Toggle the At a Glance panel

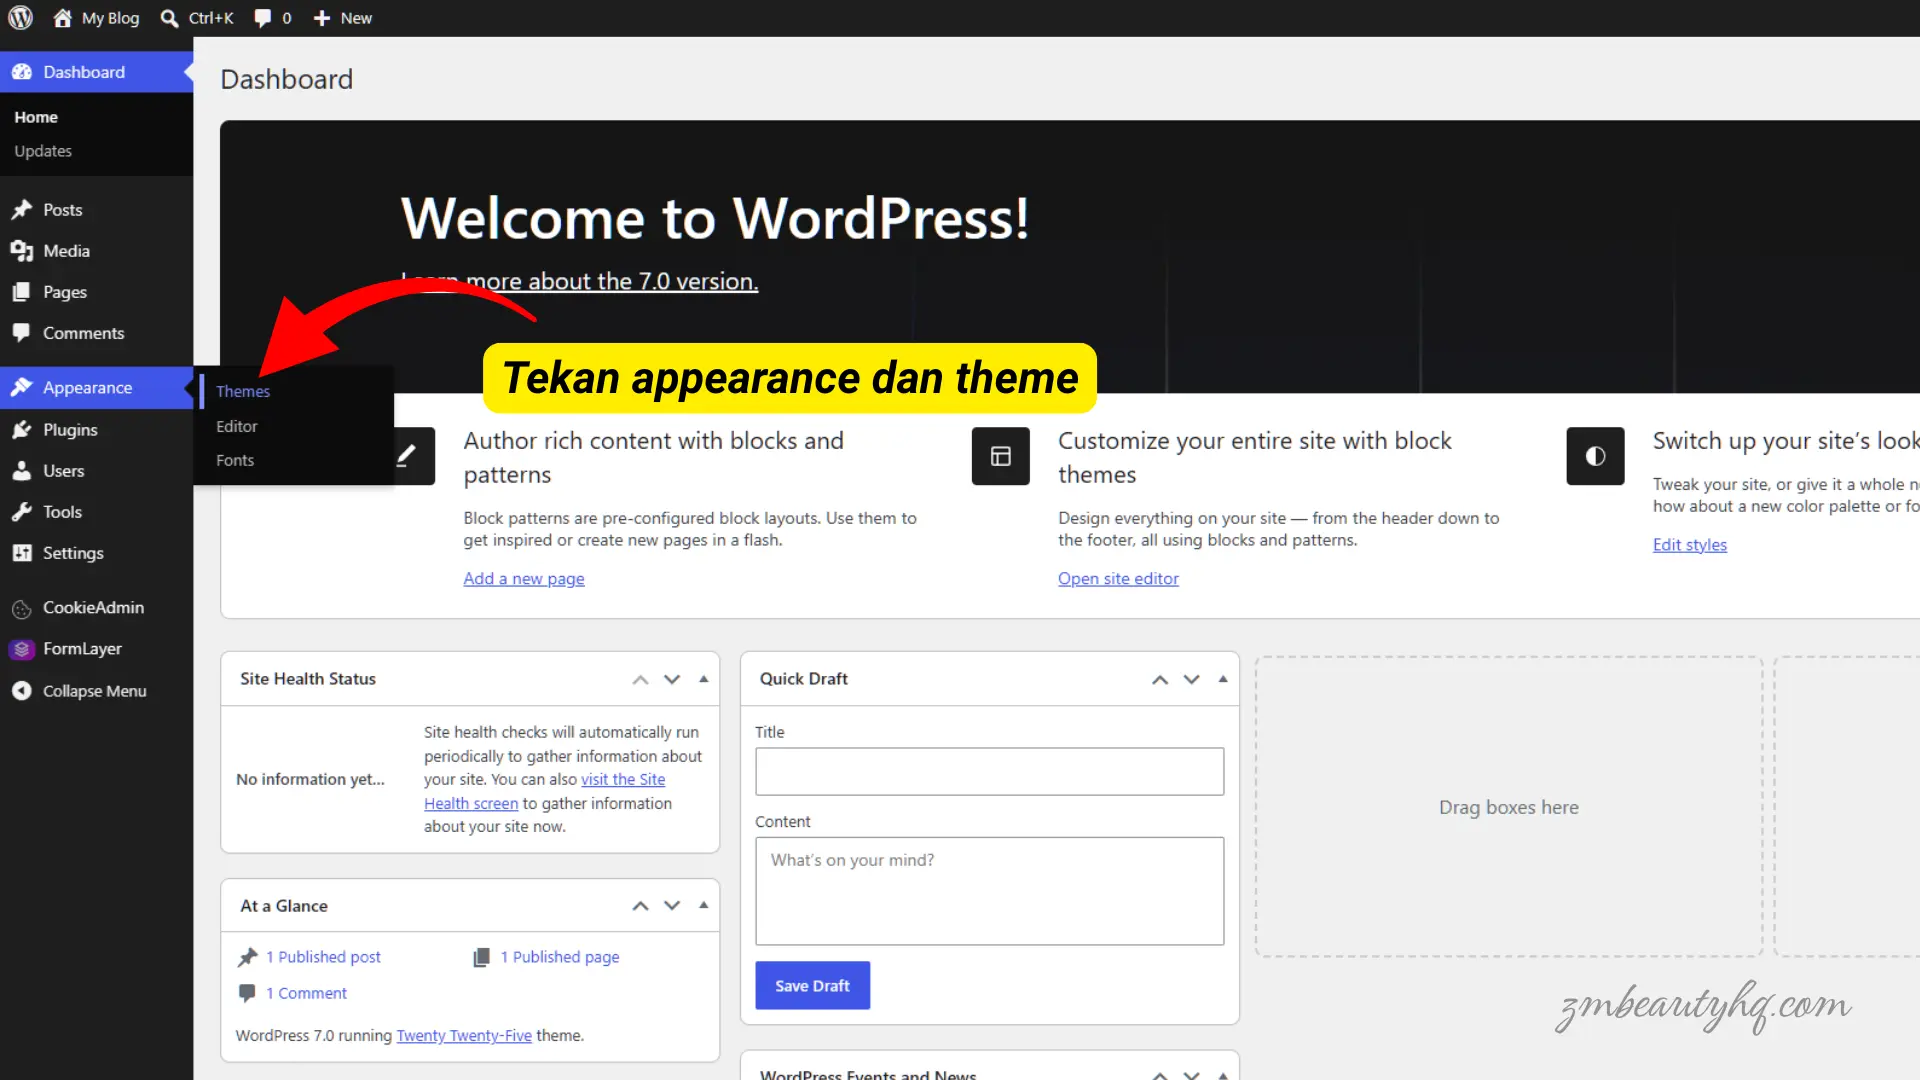704,906
